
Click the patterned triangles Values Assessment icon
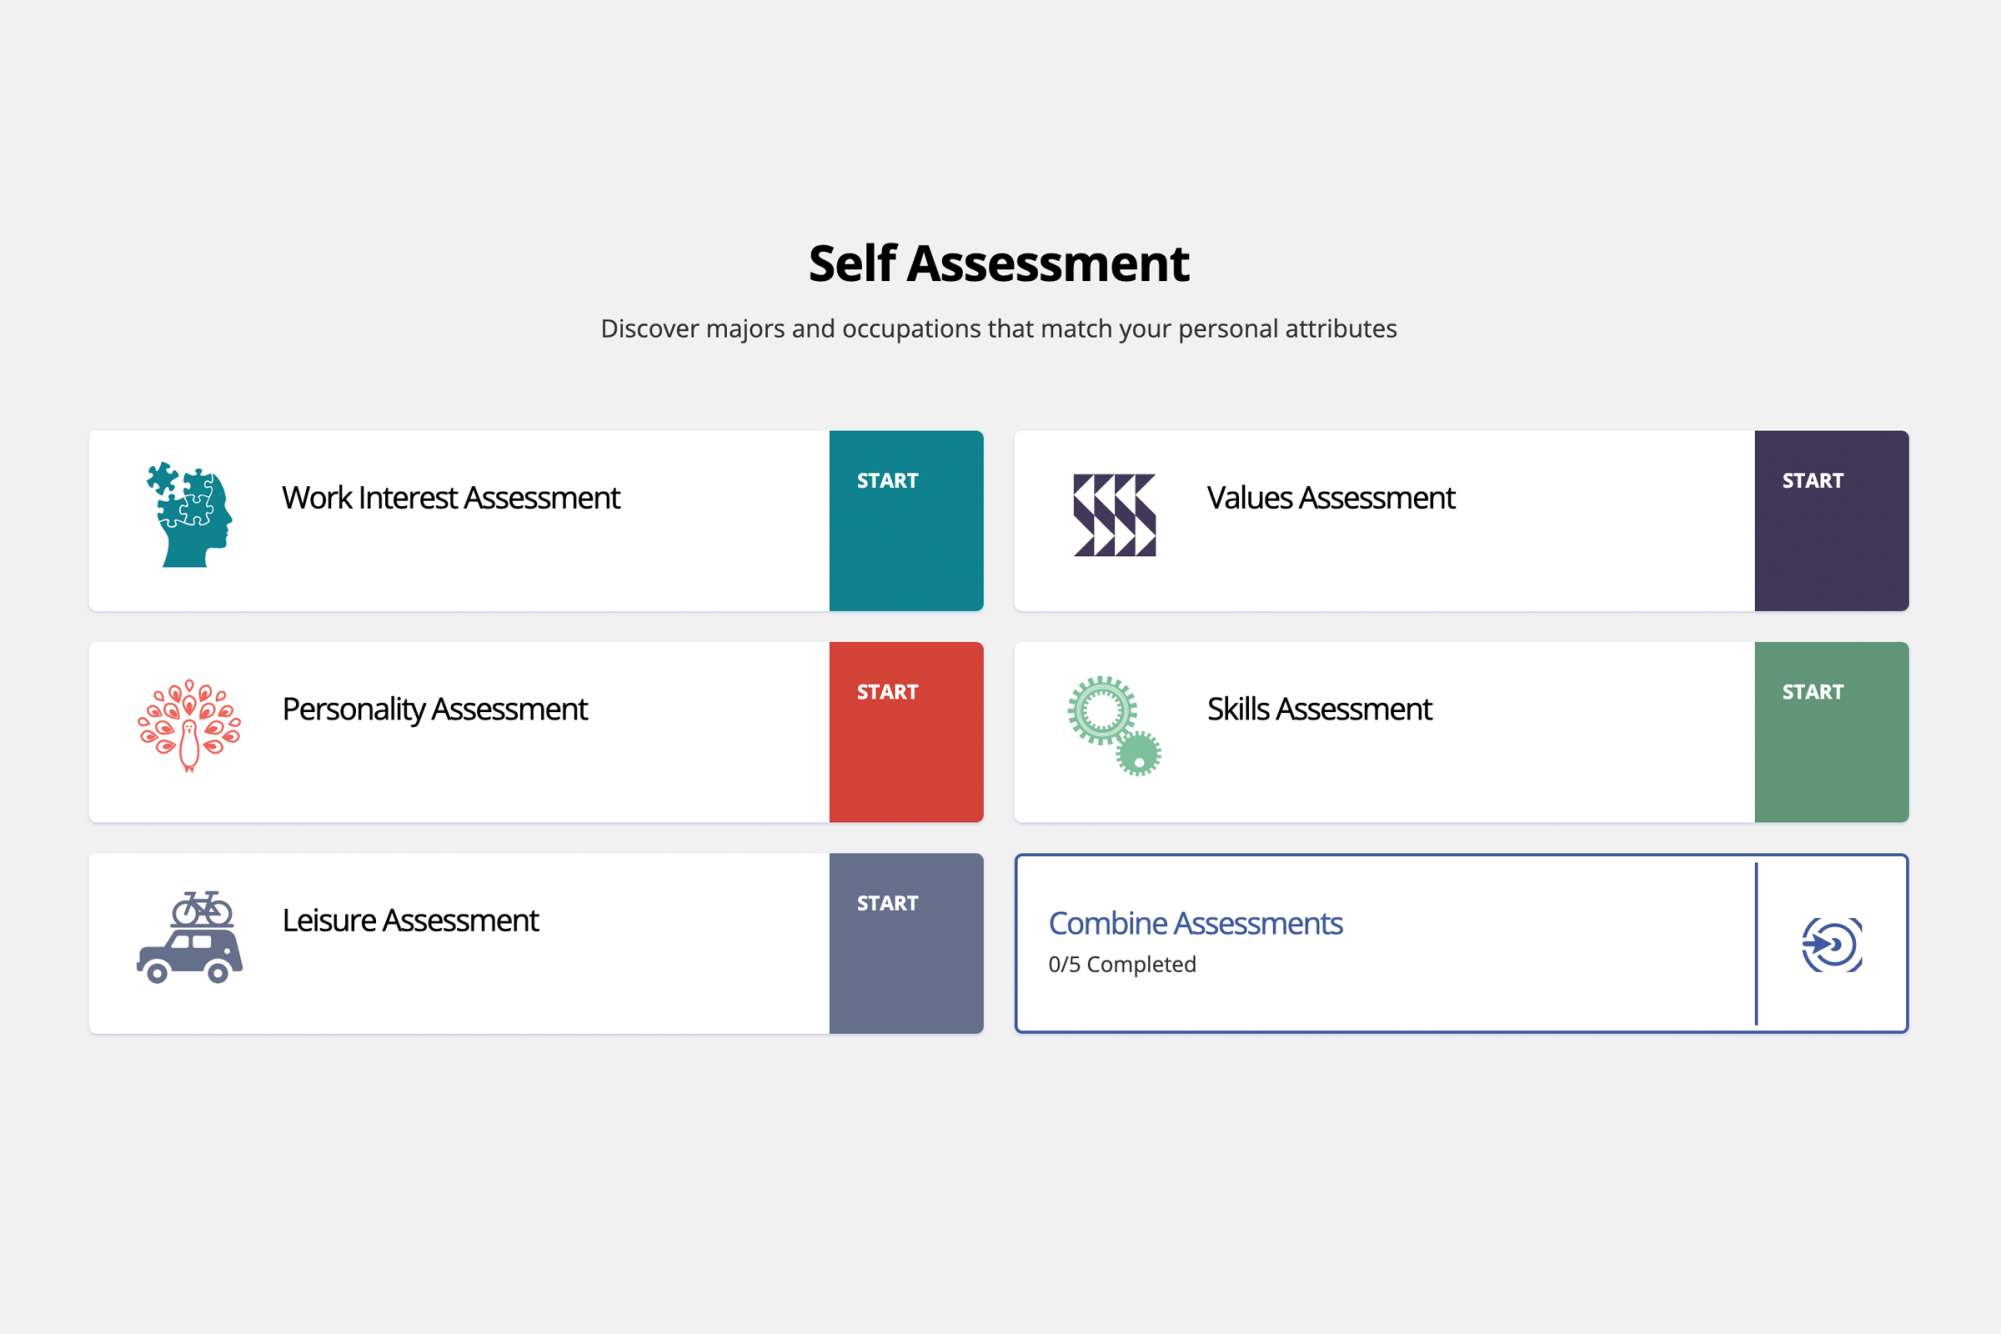click(1114, 515)
